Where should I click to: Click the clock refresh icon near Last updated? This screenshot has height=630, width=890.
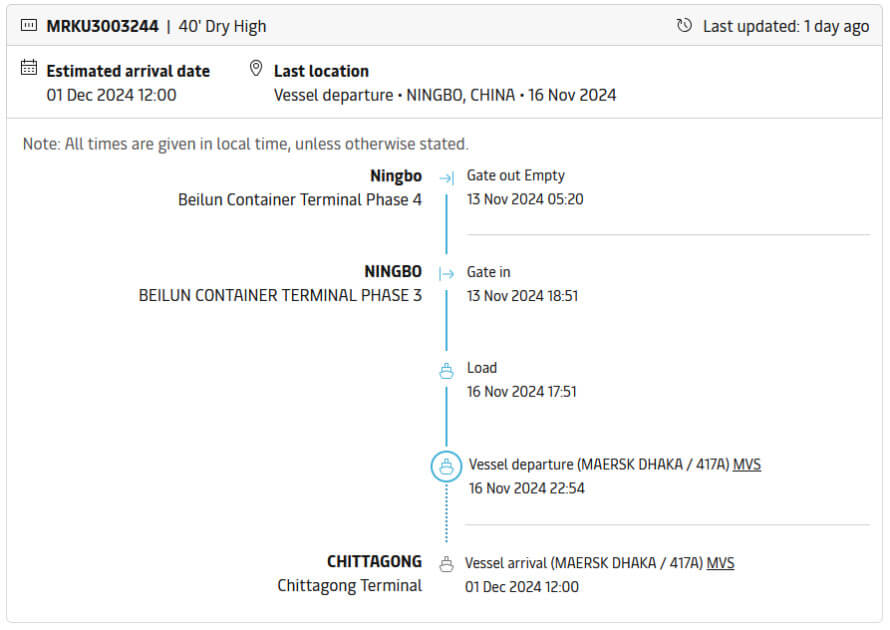(x=684, y=26)
